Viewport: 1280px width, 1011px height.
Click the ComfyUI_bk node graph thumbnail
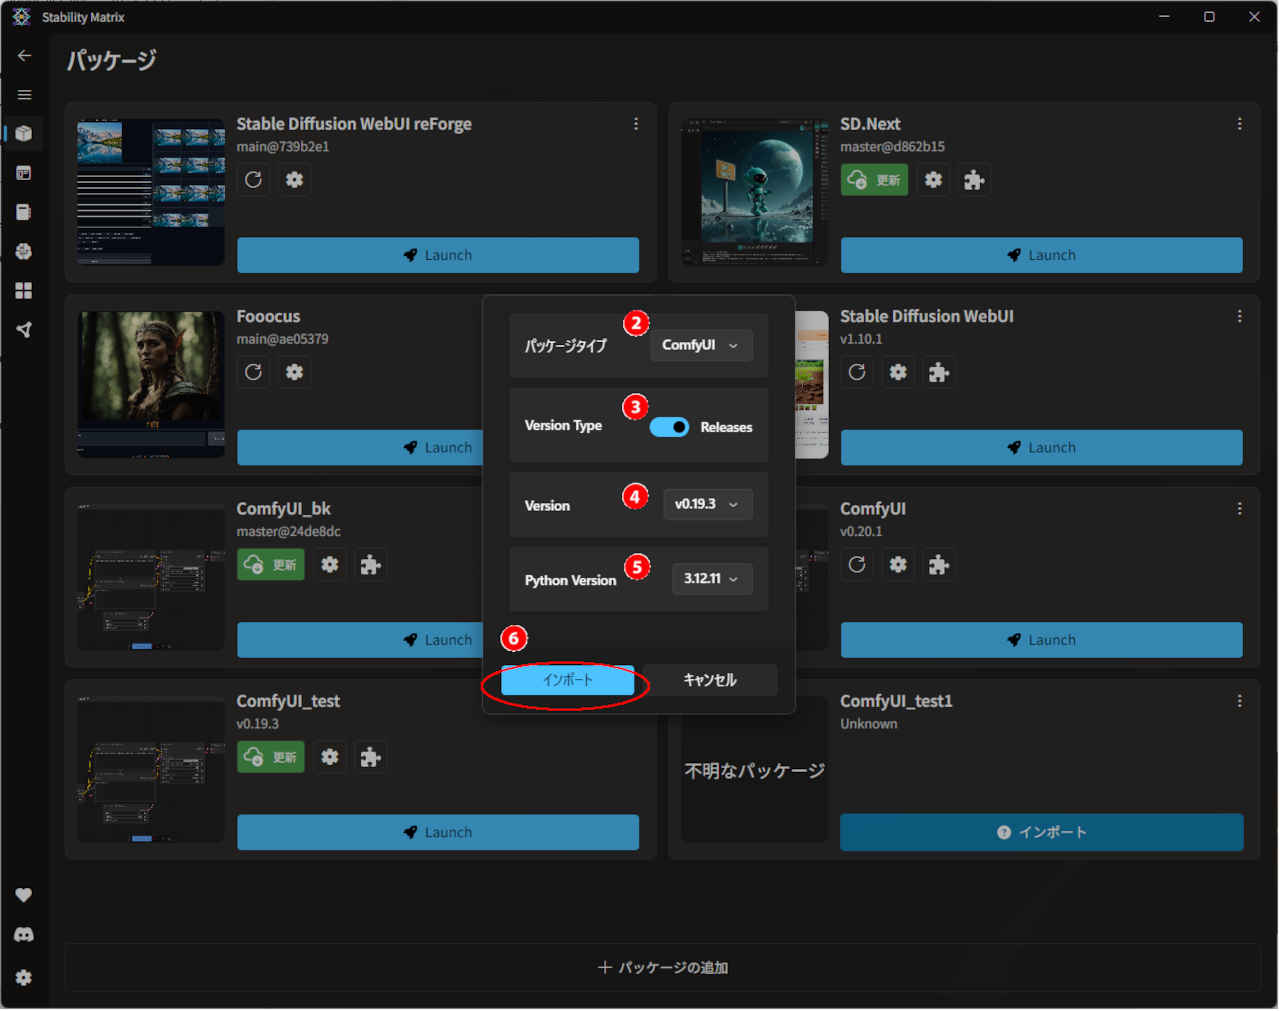click(151, 577)
